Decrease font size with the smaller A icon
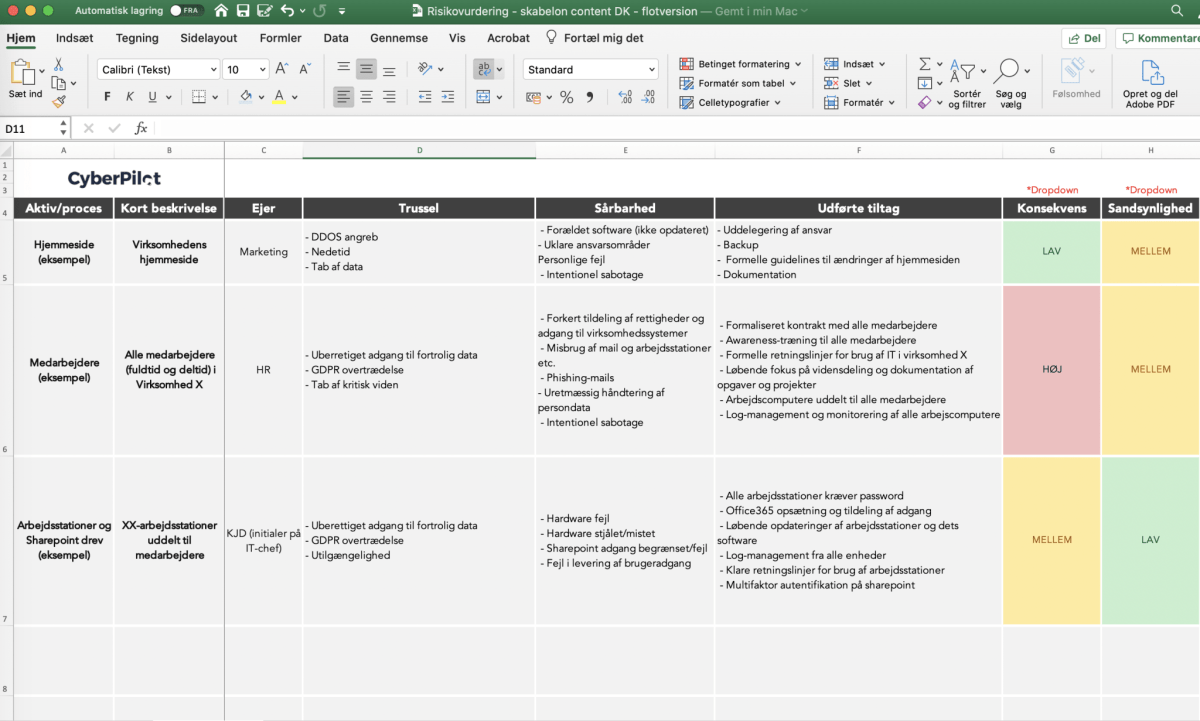The width and height of the screenshot is (1200, 721). coord(303,69)
